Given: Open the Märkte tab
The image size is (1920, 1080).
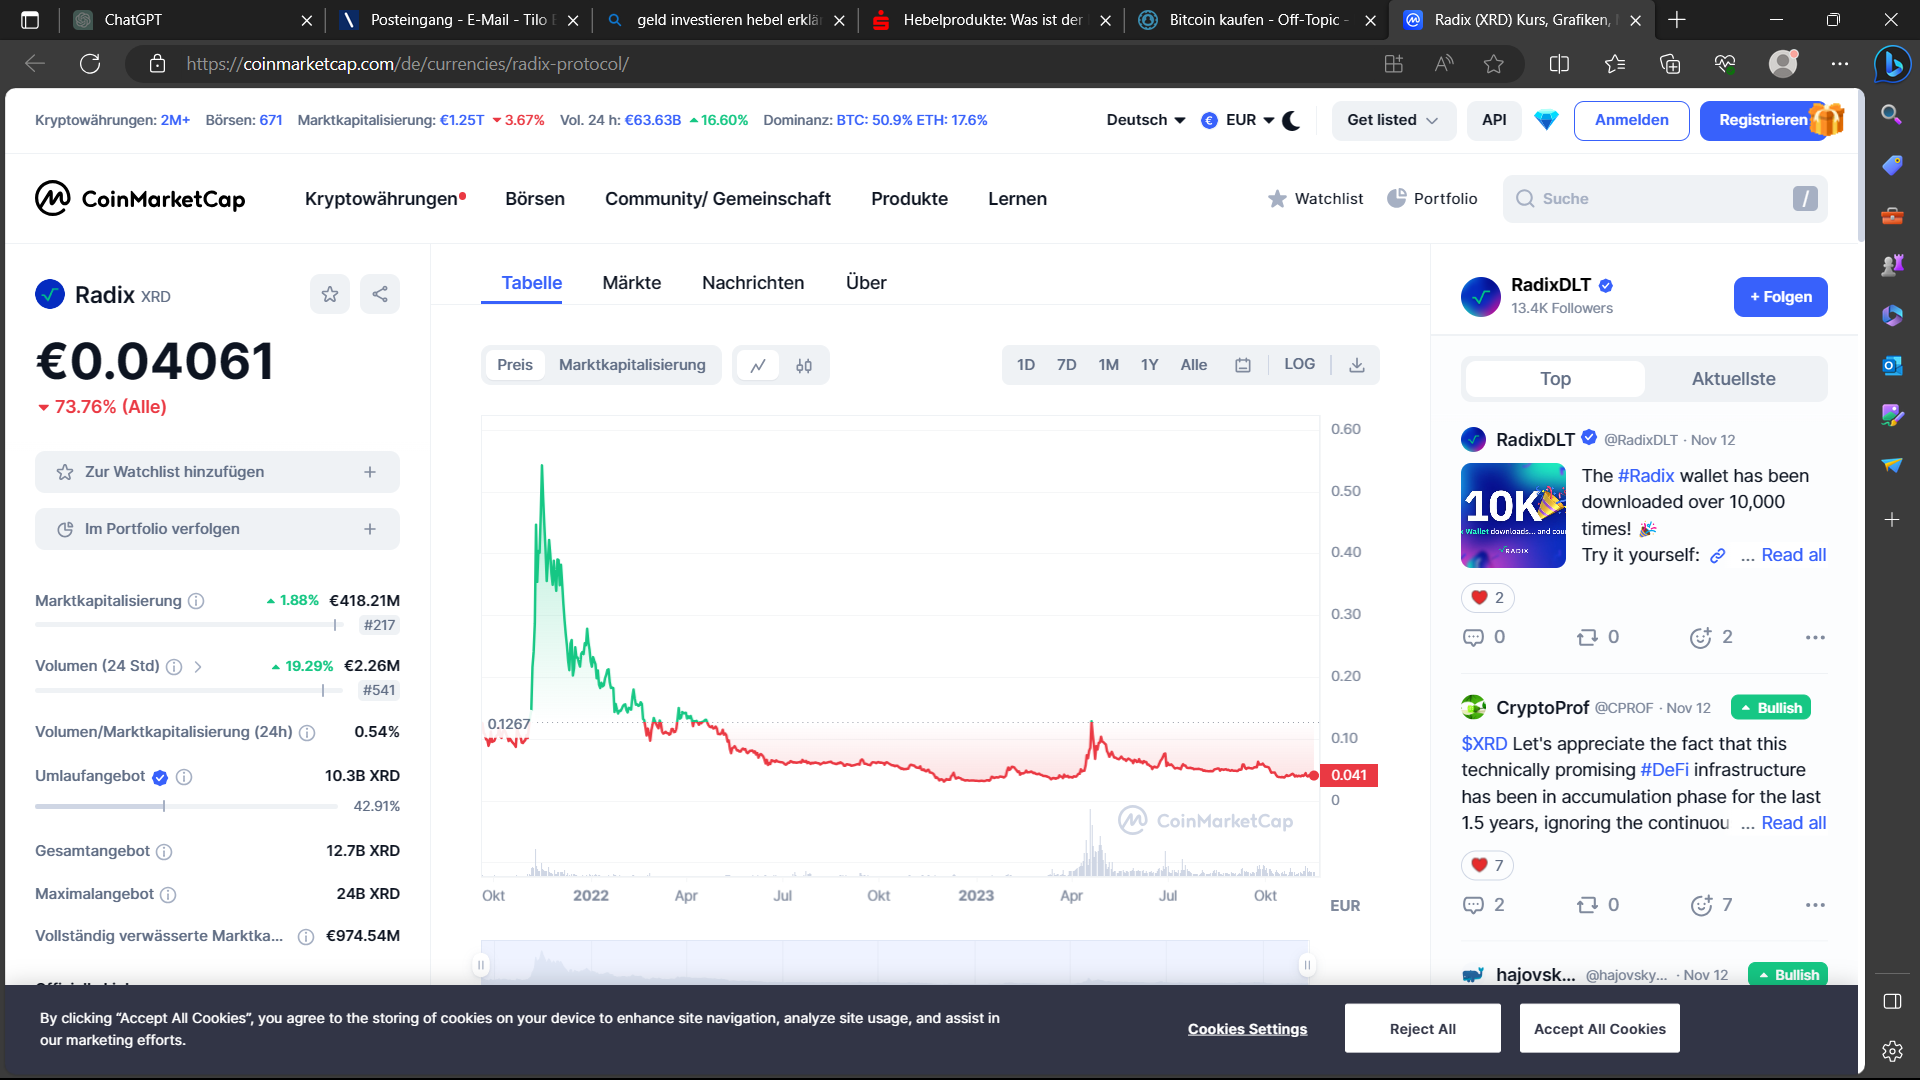Looking at the screenshot, I should (x=631, y=283).
